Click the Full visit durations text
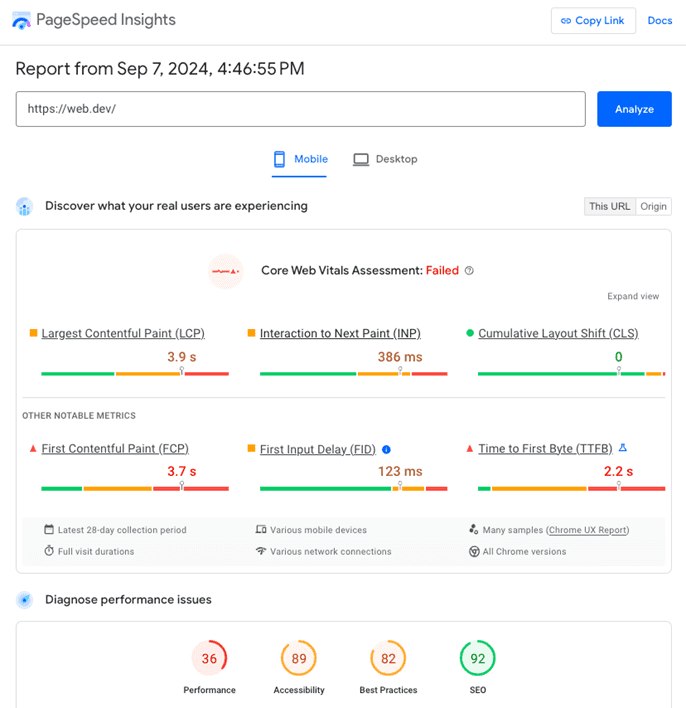 [x=96, y=551]
